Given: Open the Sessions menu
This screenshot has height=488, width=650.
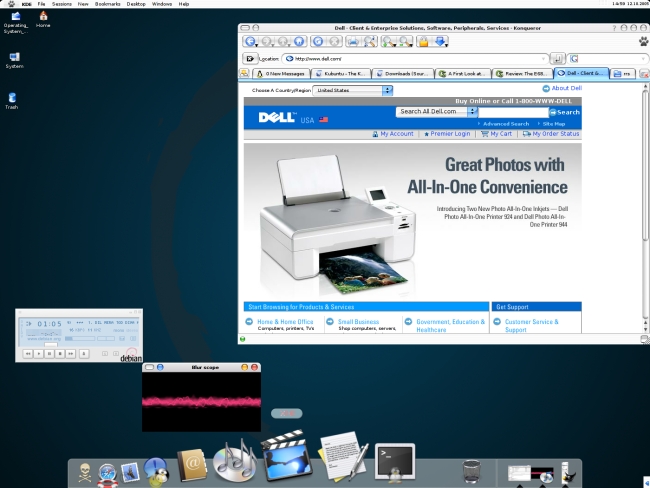Looking at the screenshot, I should pyautogui.click(x=61, y=4).
